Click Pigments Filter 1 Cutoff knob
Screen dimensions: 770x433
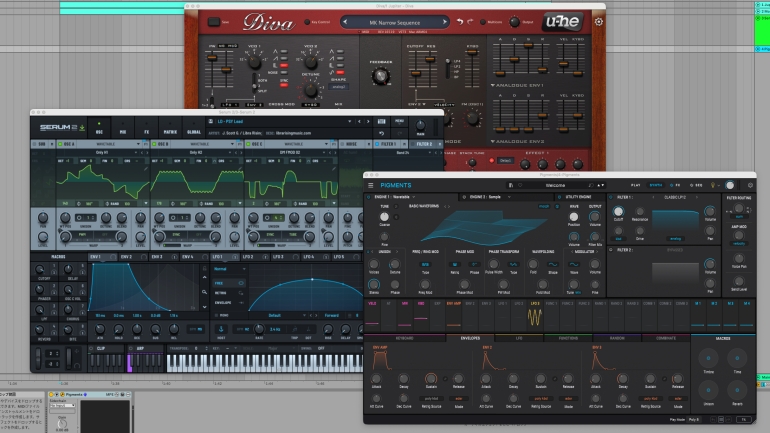click(x=618, y=212)
